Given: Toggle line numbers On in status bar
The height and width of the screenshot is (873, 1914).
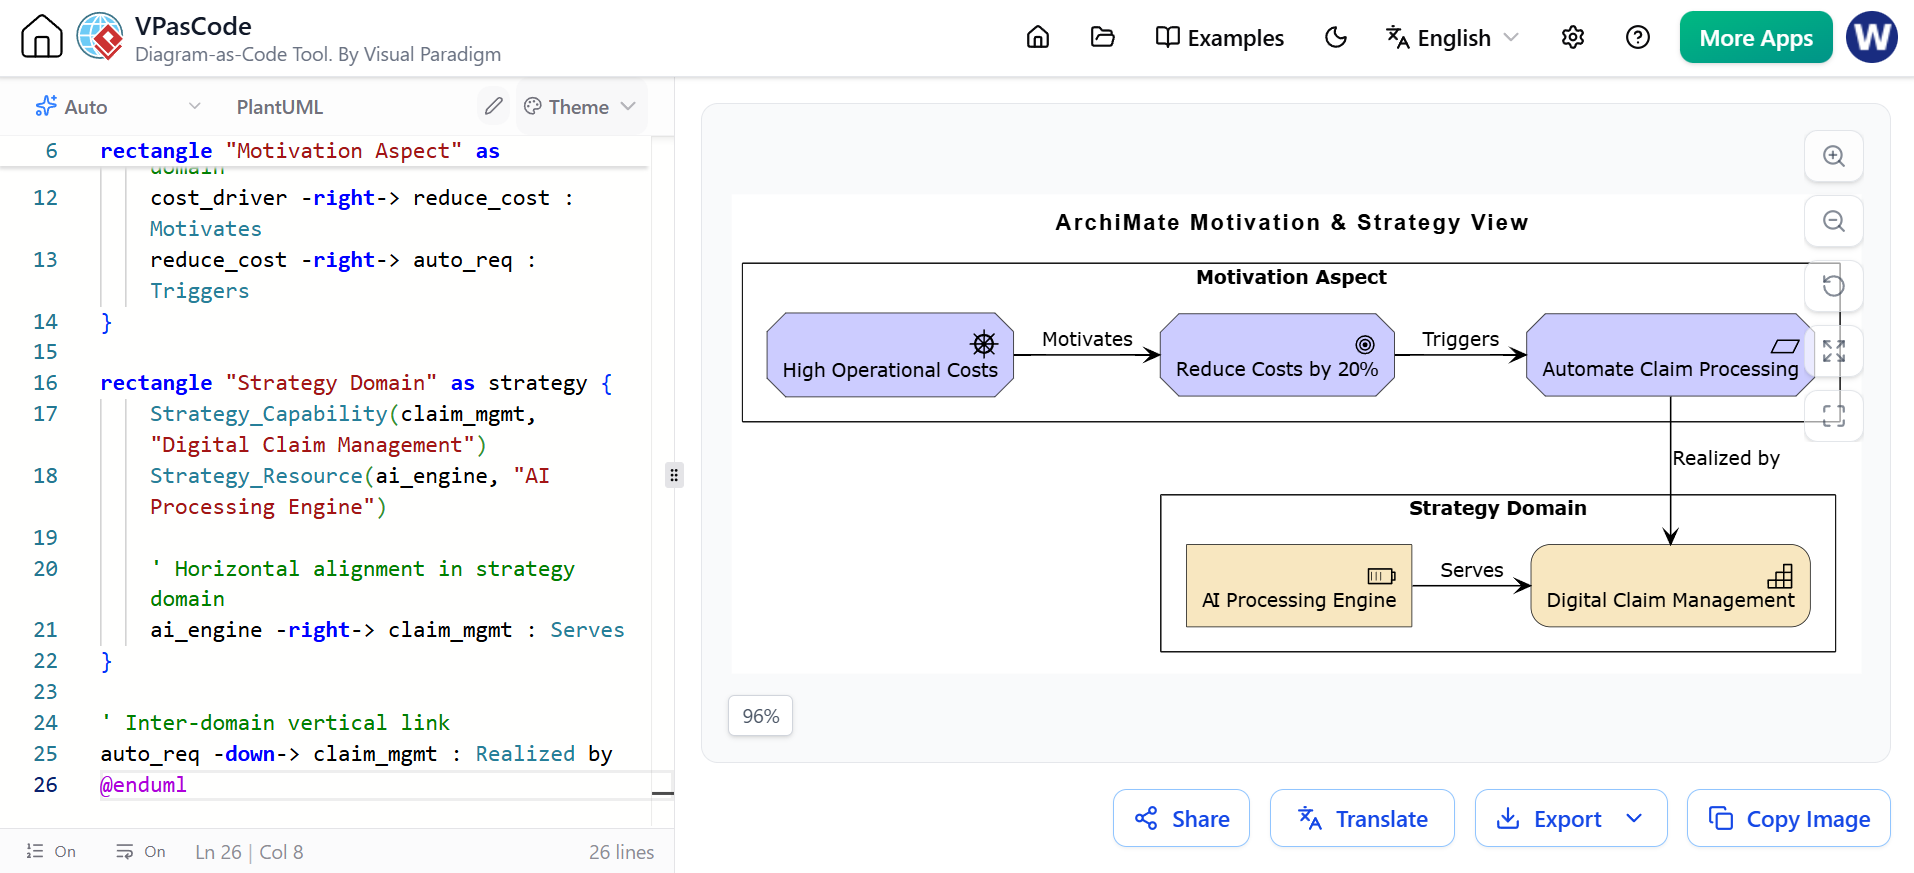Looking at the screenshot, I should [x=51, y=851].
